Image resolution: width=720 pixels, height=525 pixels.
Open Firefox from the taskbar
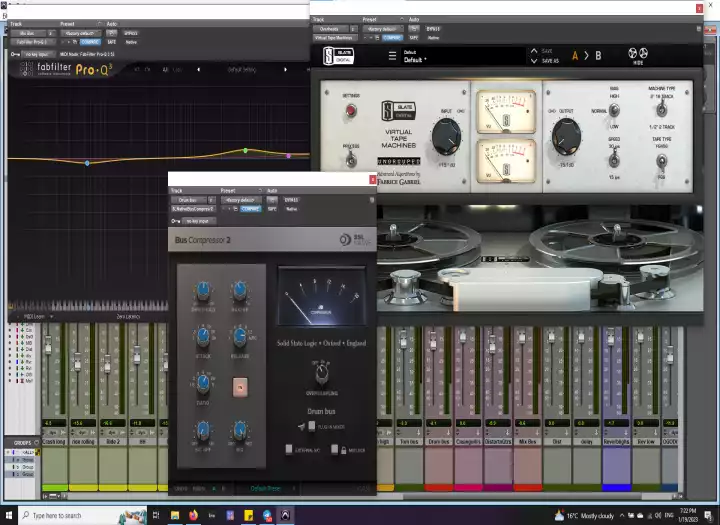(x=193, y=515)
